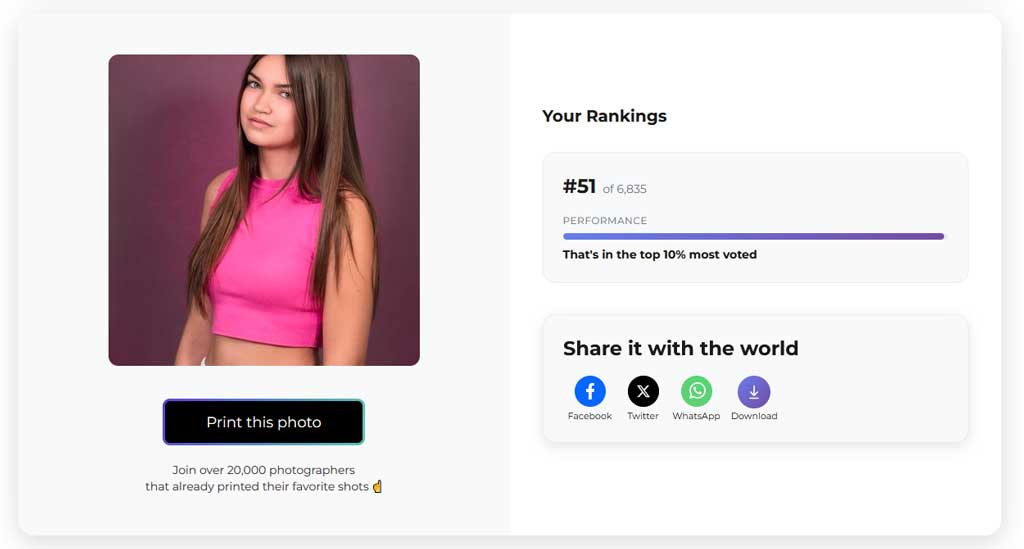Click the purple Download arrow icon

click(754, 391)
